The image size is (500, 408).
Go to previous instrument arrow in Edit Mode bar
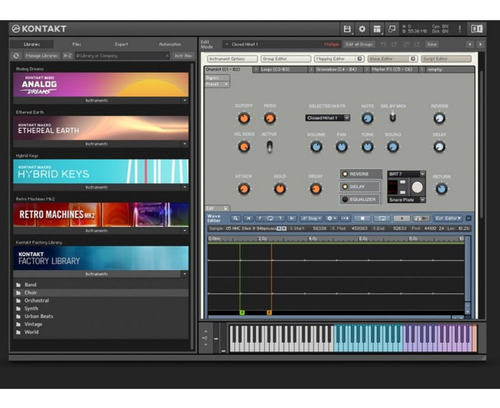(470, 44)
